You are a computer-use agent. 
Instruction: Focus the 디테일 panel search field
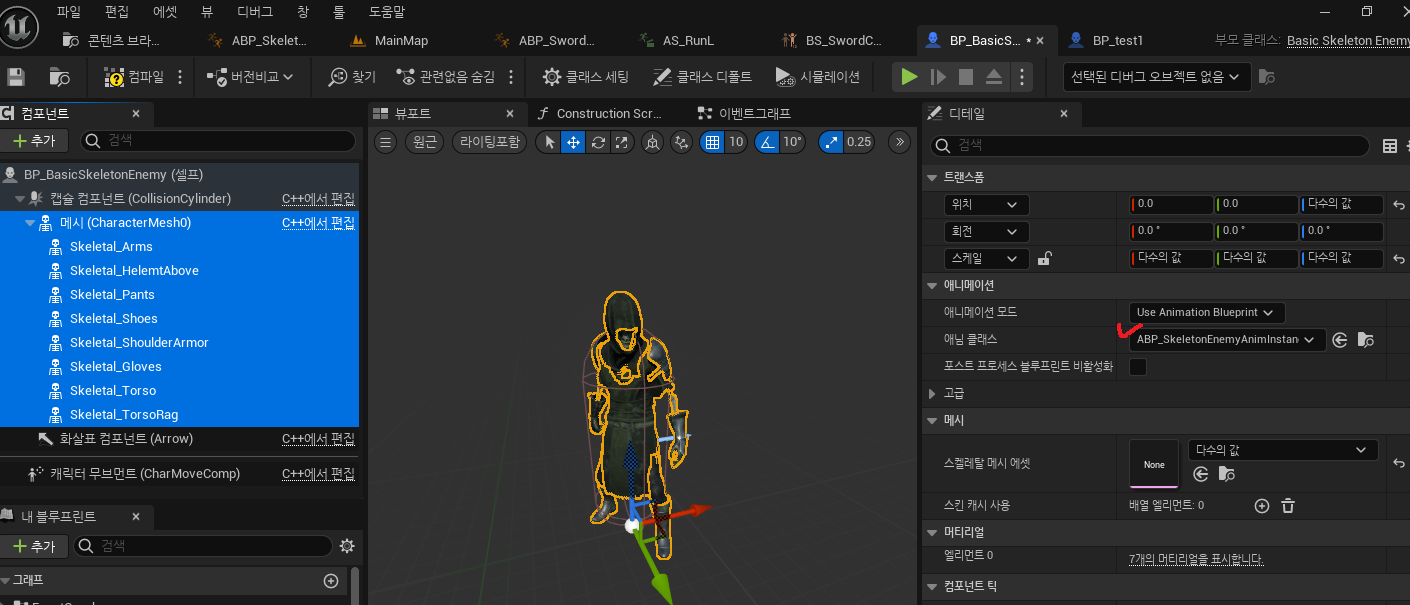click(1150, 145)
